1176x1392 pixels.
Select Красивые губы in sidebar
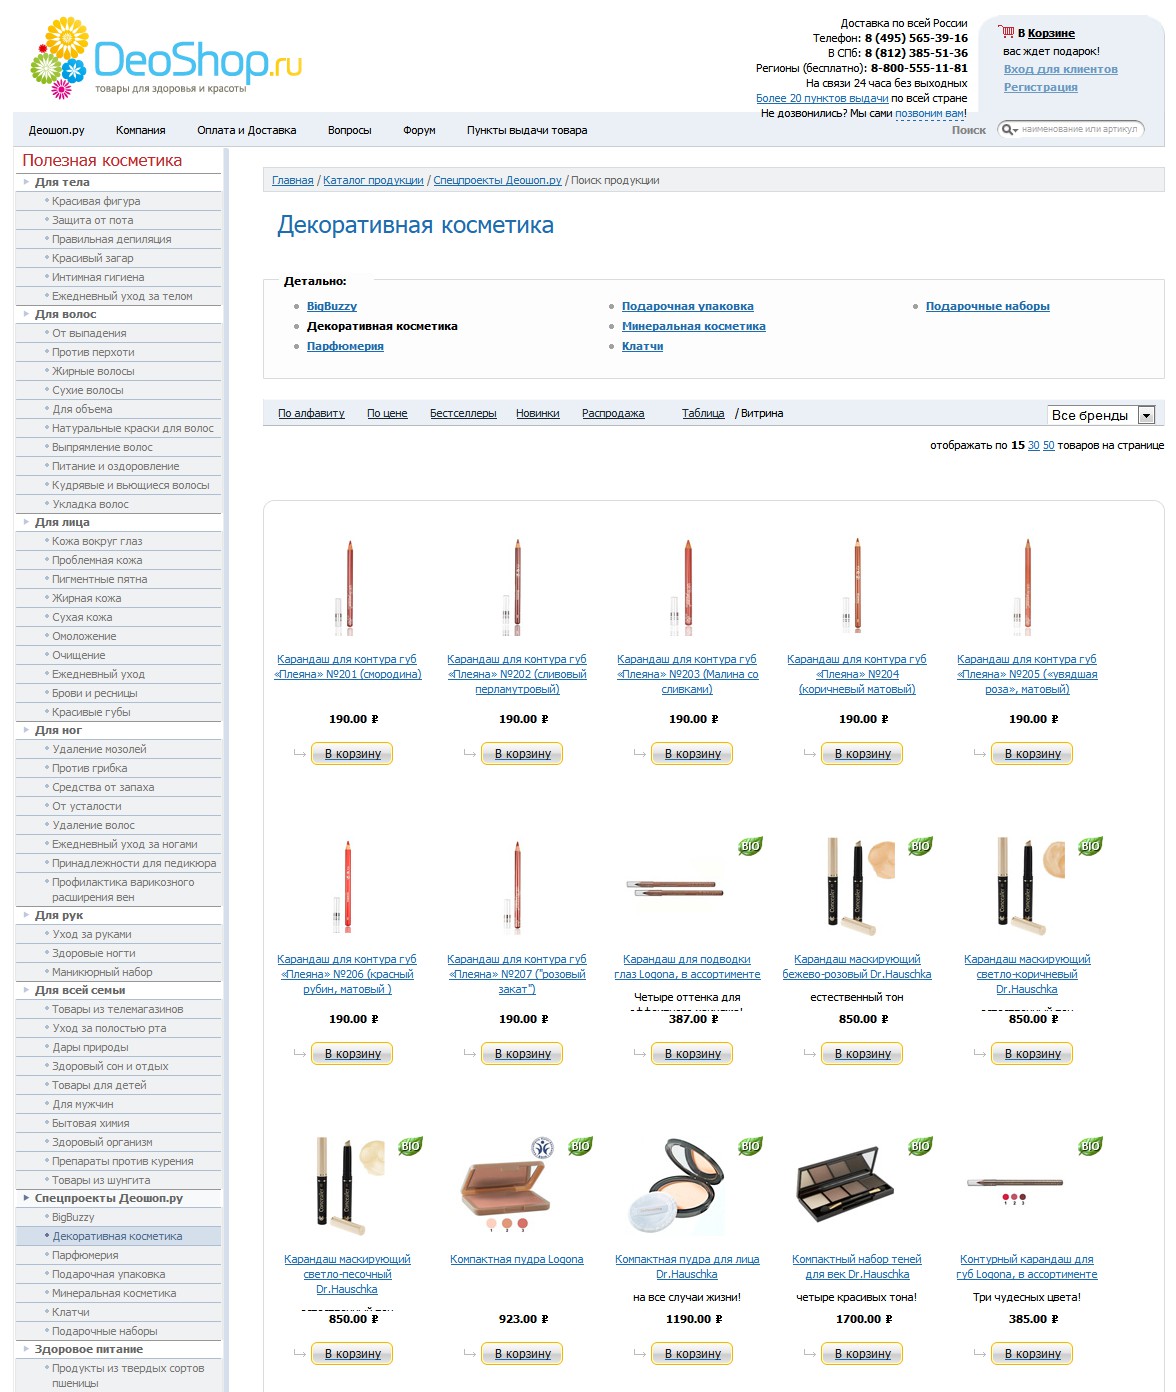[91, 712]
